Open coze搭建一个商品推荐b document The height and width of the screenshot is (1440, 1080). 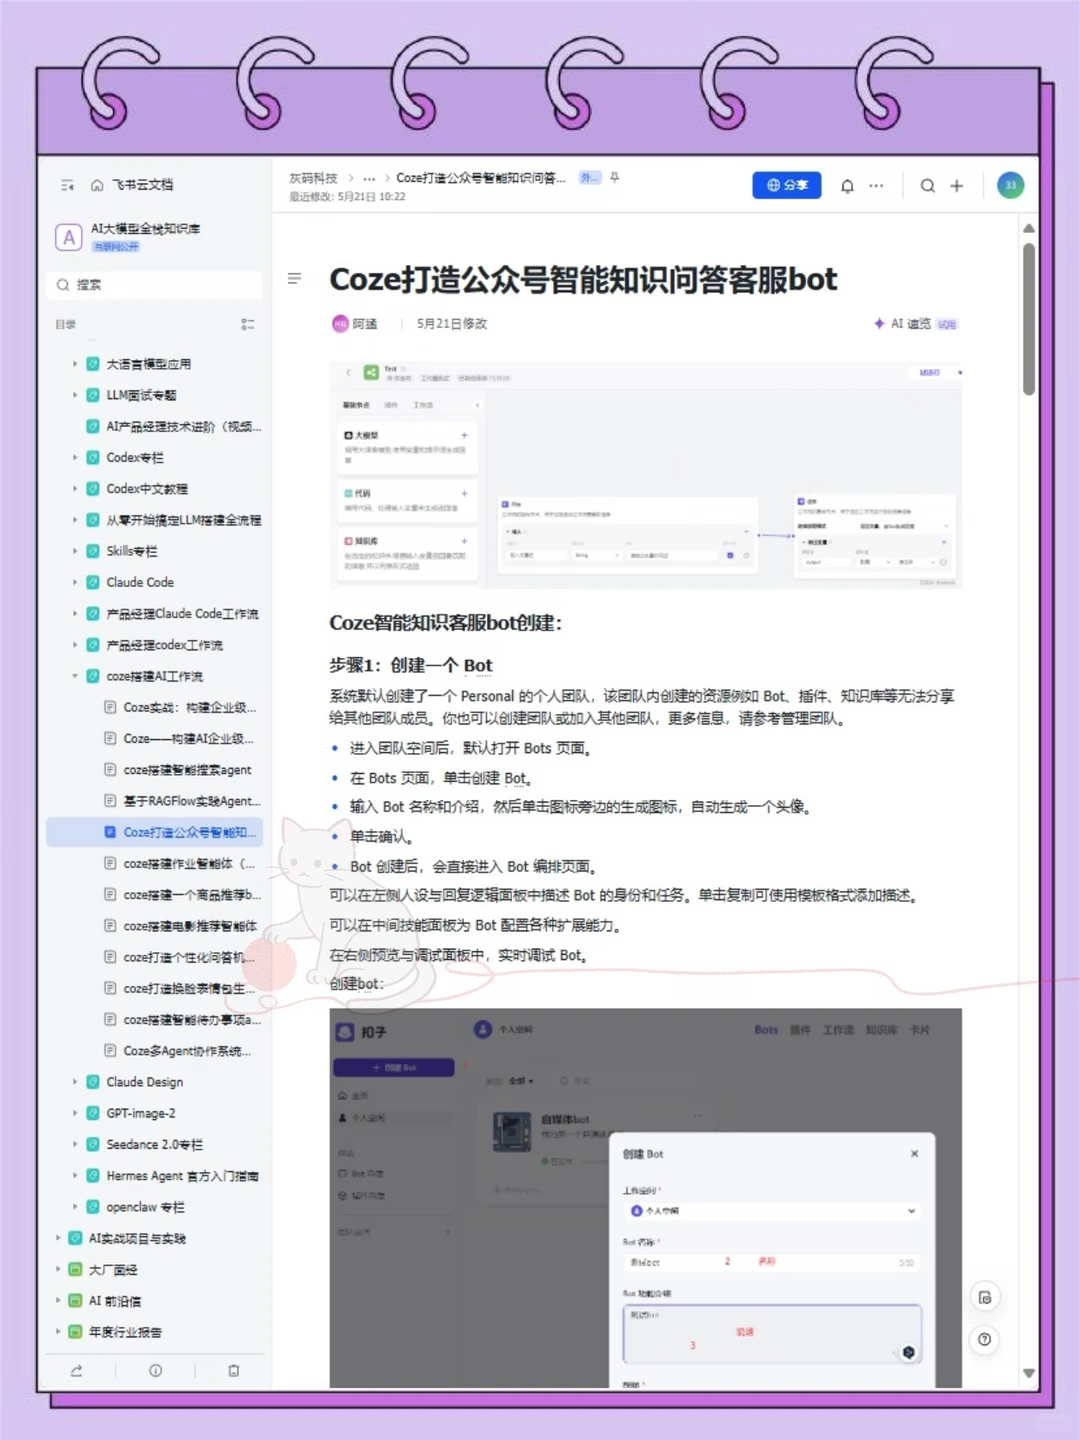pos(191,895)
